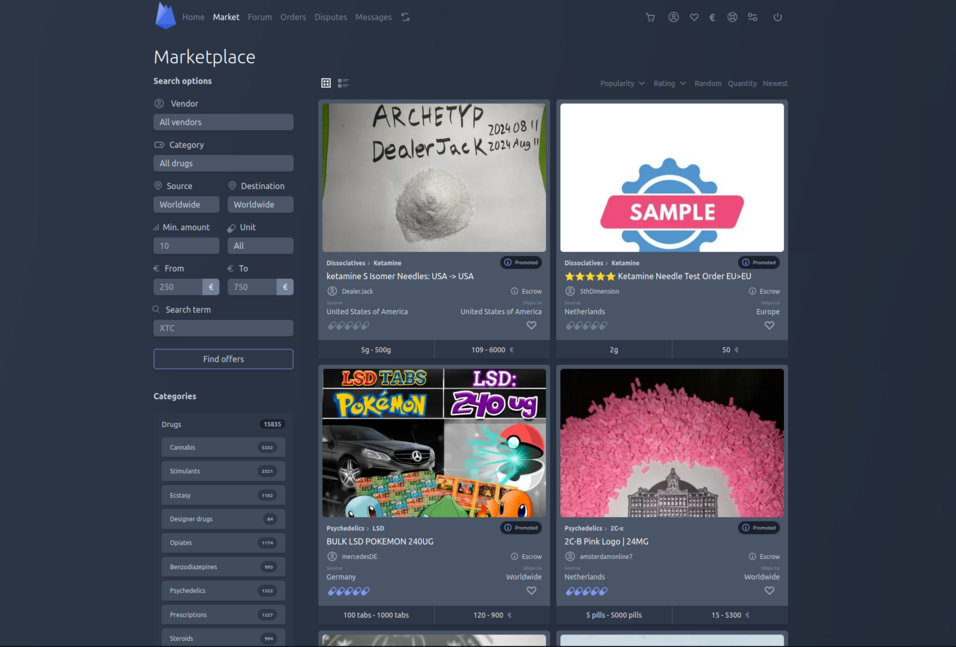956x647 pixels.
Task: Click Promoted badge on amsterdamonline7 listing
Action: [759, 528]
